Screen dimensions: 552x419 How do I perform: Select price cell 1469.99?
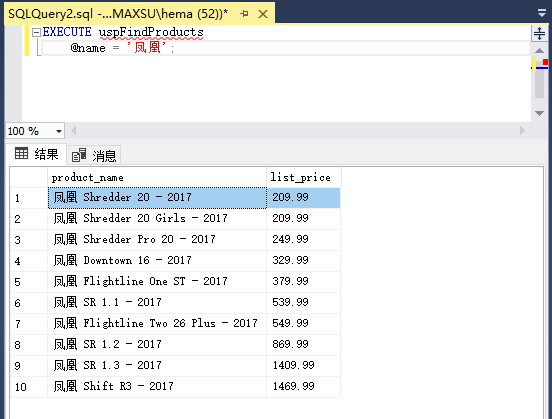(x=303, y=387)
